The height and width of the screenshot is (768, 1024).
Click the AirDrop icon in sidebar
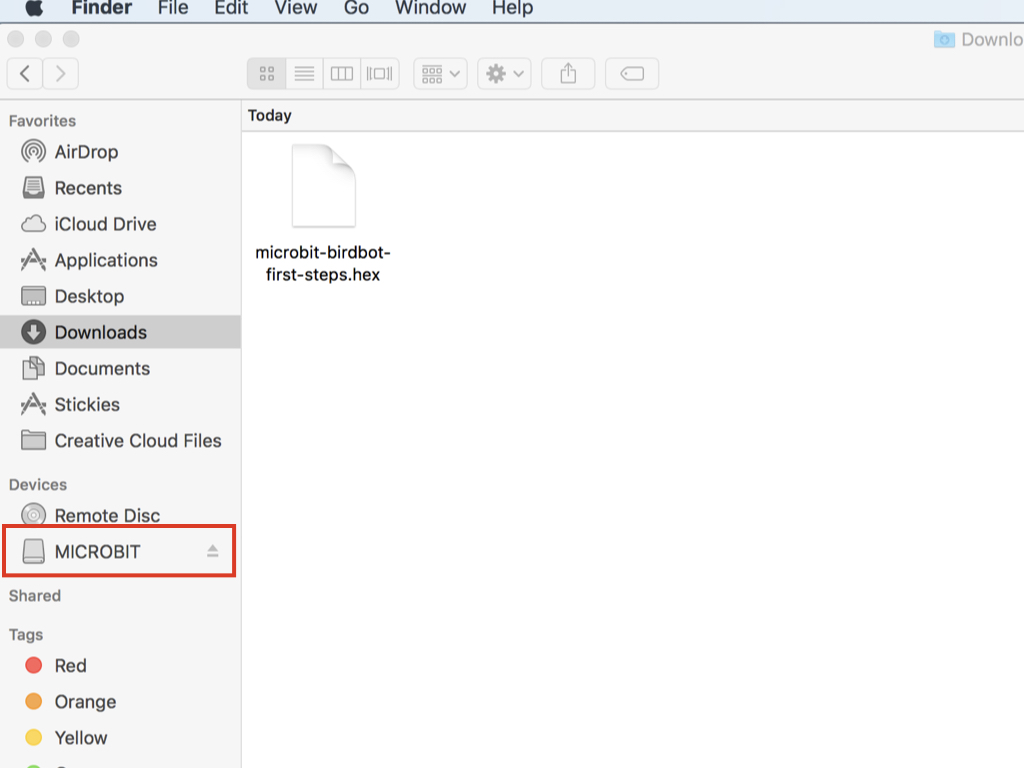pyautogui.click(x=33, y=152)
